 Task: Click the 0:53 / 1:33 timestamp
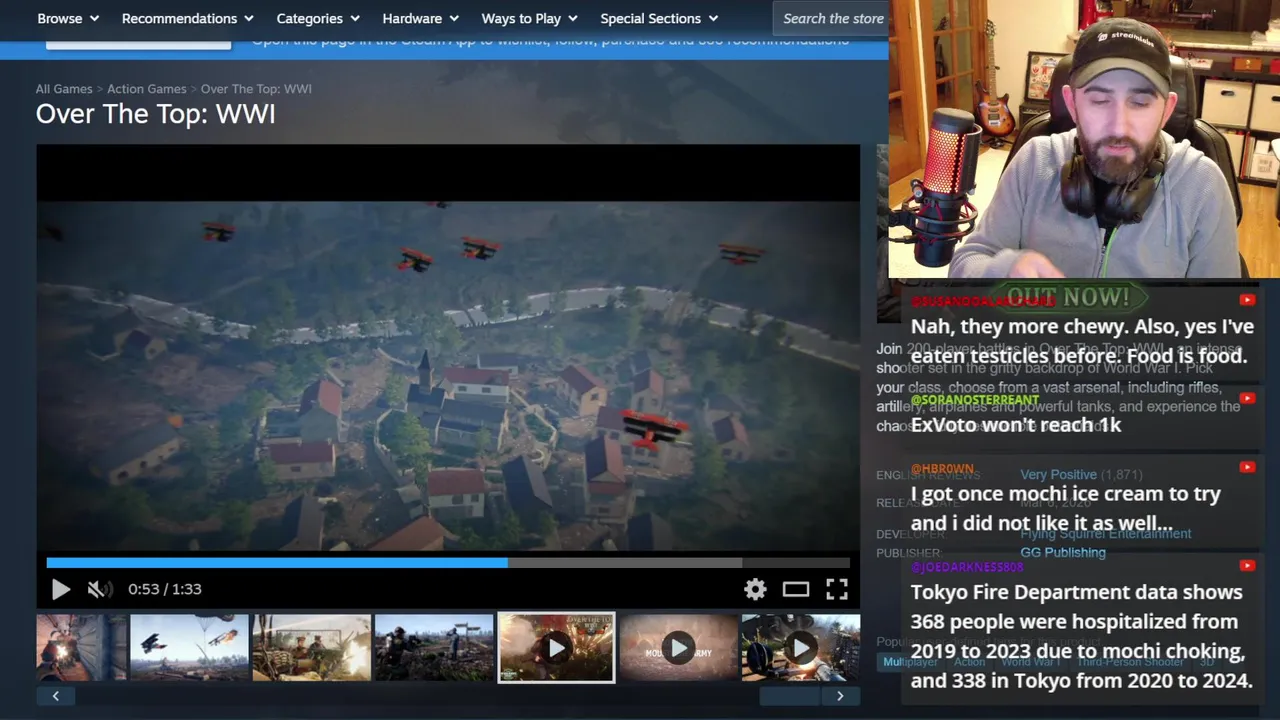165,589
